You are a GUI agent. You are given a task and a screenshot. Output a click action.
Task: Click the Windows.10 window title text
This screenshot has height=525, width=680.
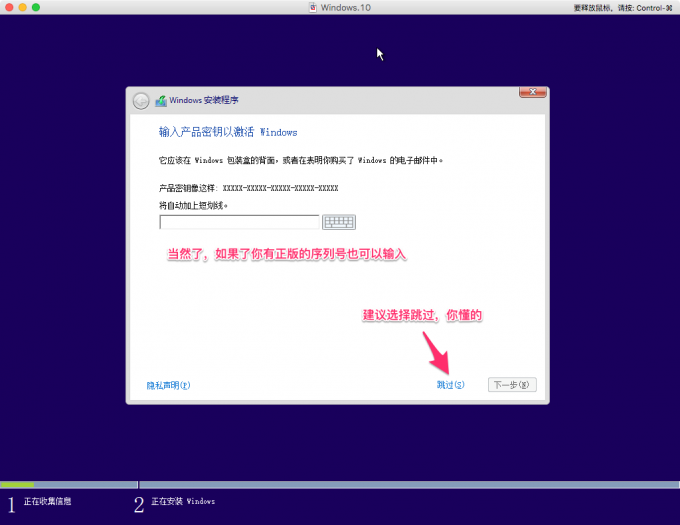click(346, 7)
